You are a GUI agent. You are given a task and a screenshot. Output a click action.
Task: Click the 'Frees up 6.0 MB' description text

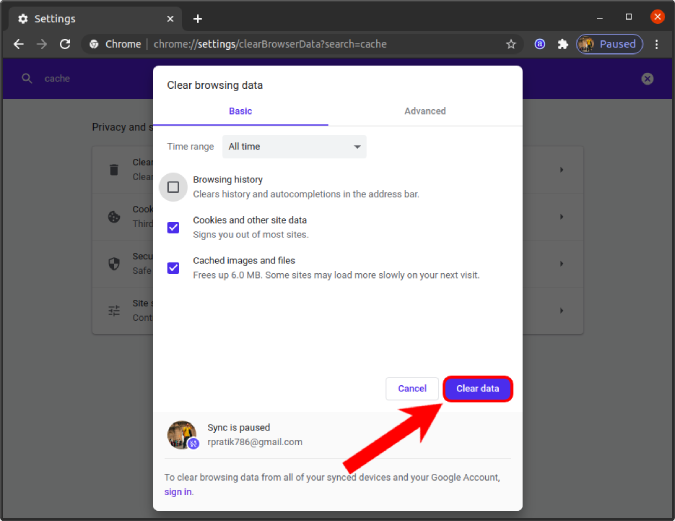336,275
